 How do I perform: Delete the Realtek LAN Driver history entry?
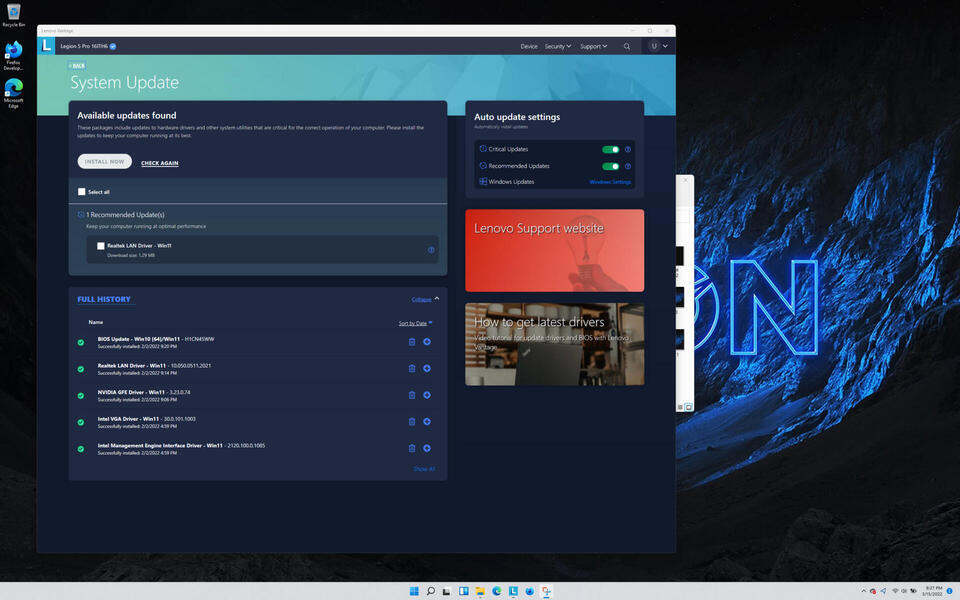(411, 369)
